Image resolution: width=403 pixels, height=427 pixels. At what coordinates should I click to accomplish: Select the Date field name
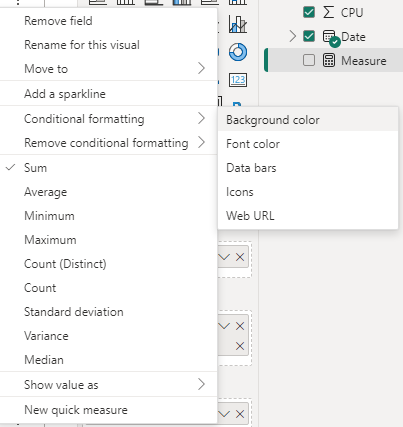coord(353,37)
